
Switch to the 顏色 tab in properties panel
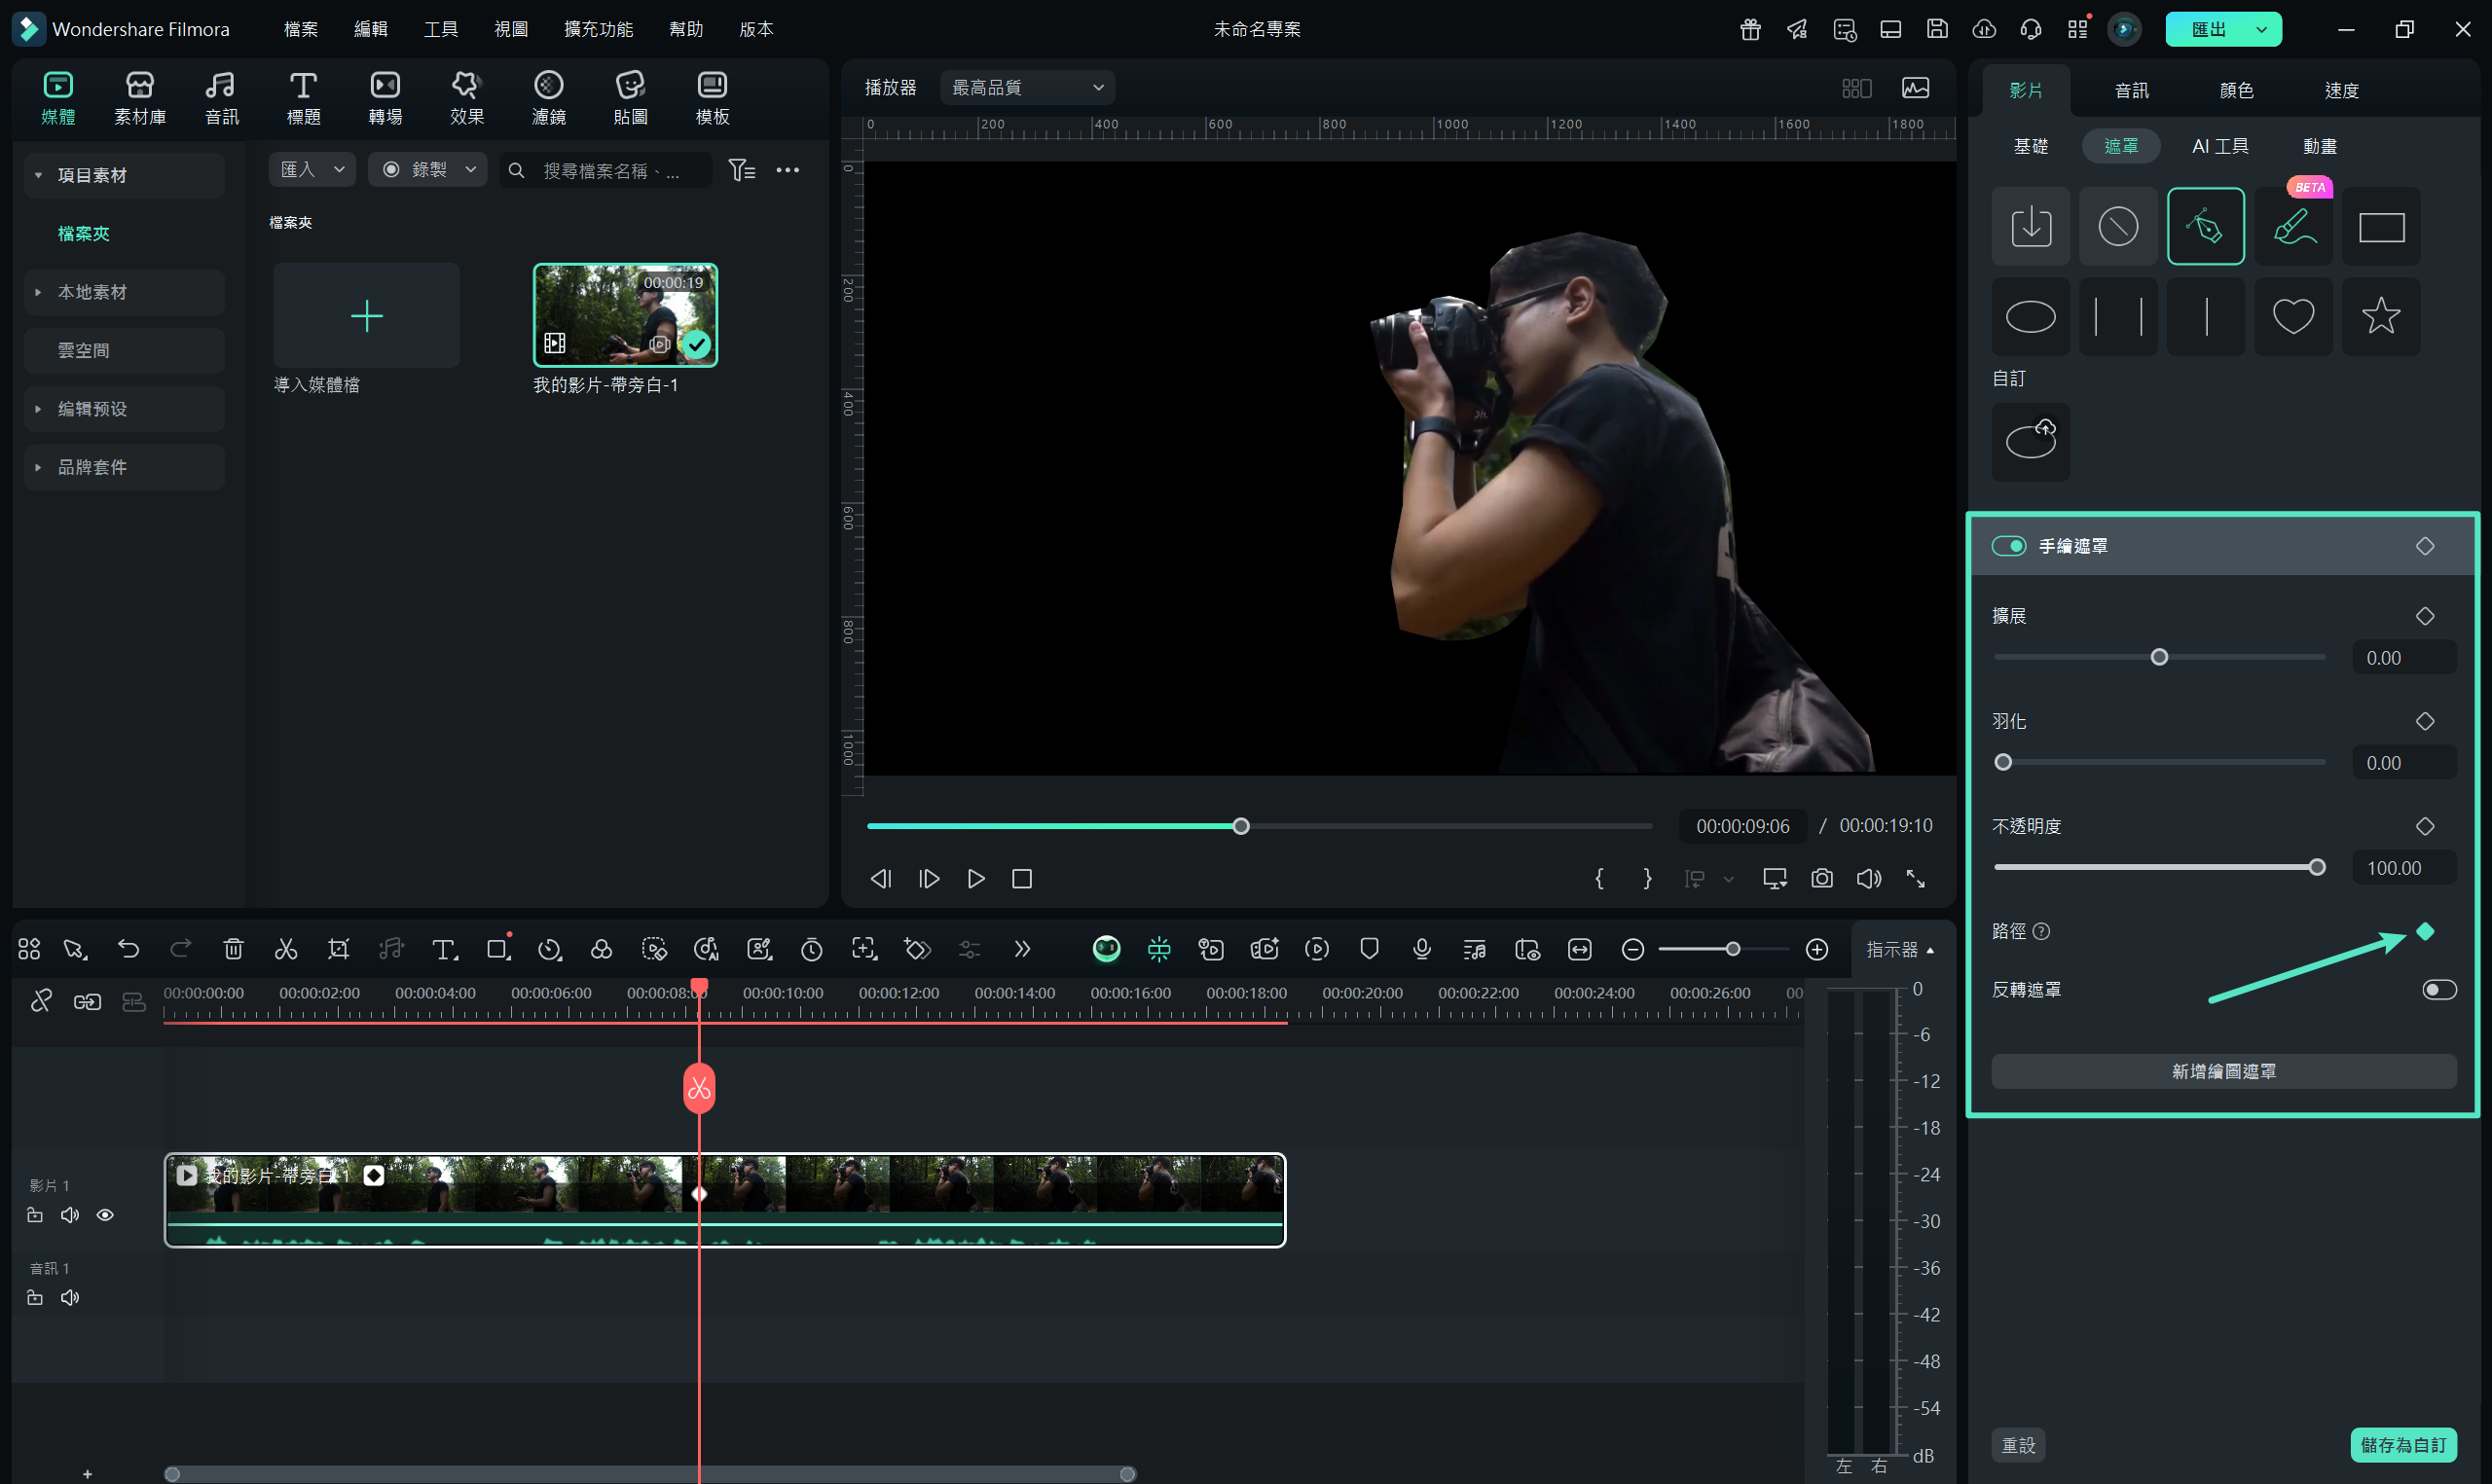click(x=2236, y=90)
